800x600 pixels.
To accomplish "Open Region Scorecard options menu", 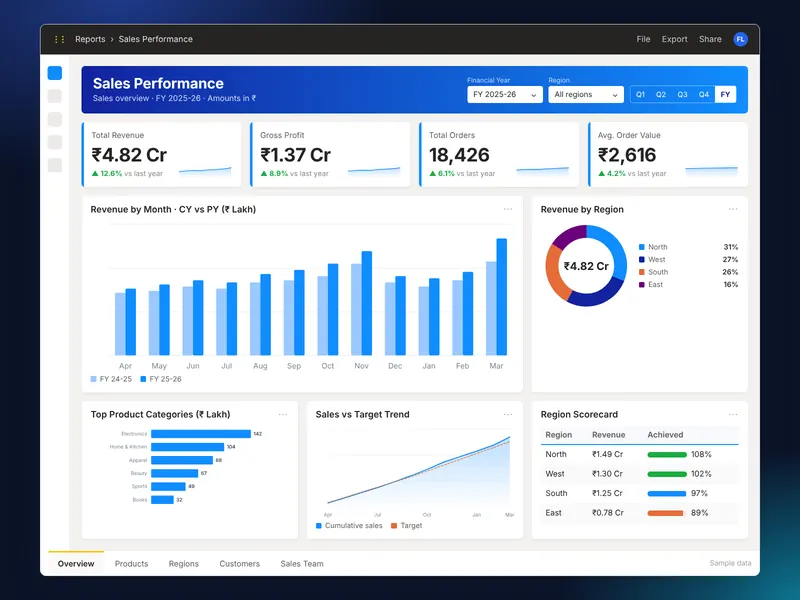I will point(733,414).
